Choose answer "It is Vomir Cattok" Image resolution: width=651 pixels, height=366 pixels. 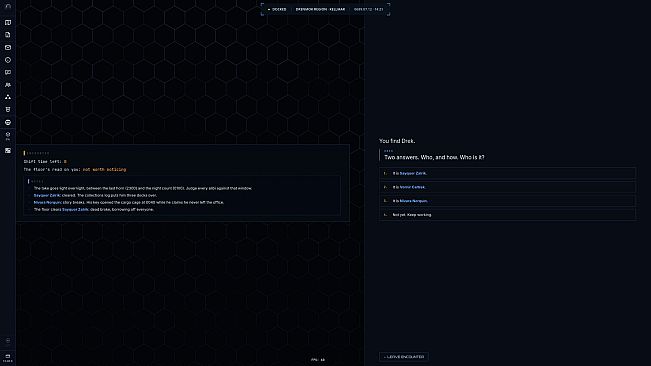pyautogui.click(x=507, y=187)
